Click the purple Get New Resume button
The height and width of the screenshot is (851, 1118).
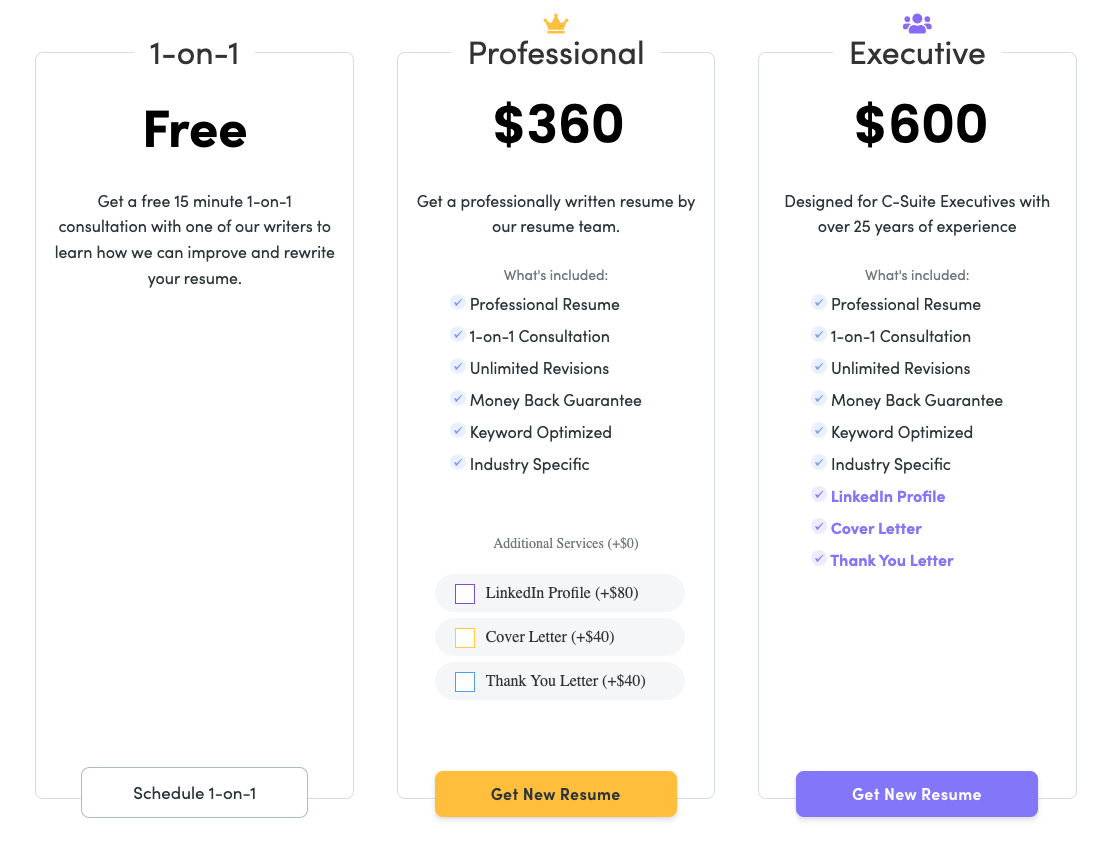(x=917, y=794)
